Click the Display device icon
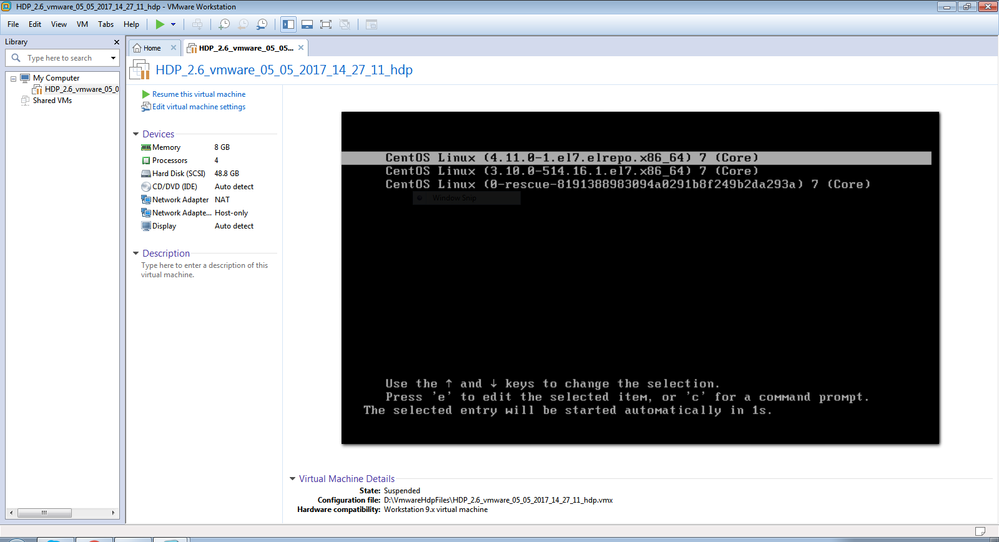999x542 pixels. [x=146, y=226]
